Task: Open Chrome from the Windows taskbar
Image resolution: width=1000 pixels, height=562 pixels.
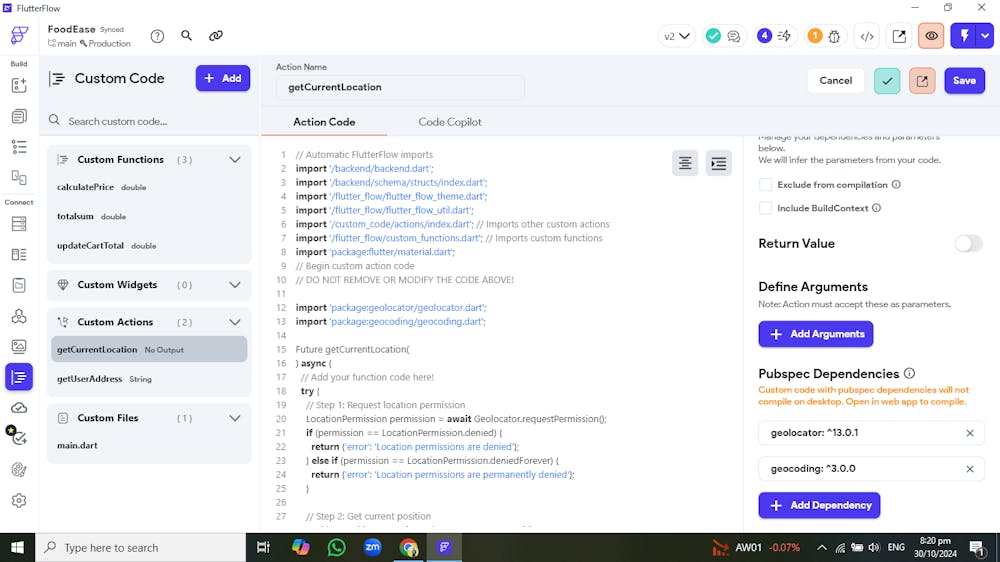Action: tap(408, 547)
